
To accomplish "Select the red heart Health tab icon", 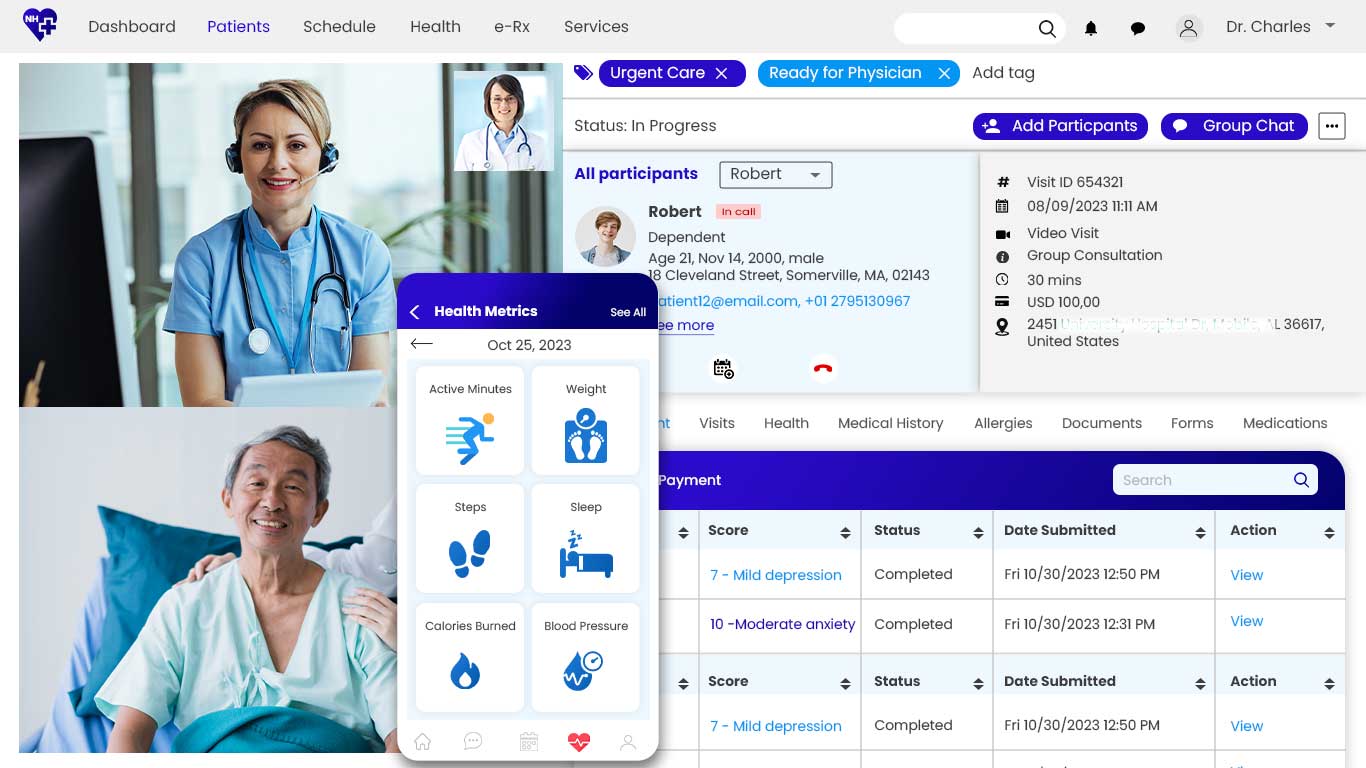I will pos(579,741).
